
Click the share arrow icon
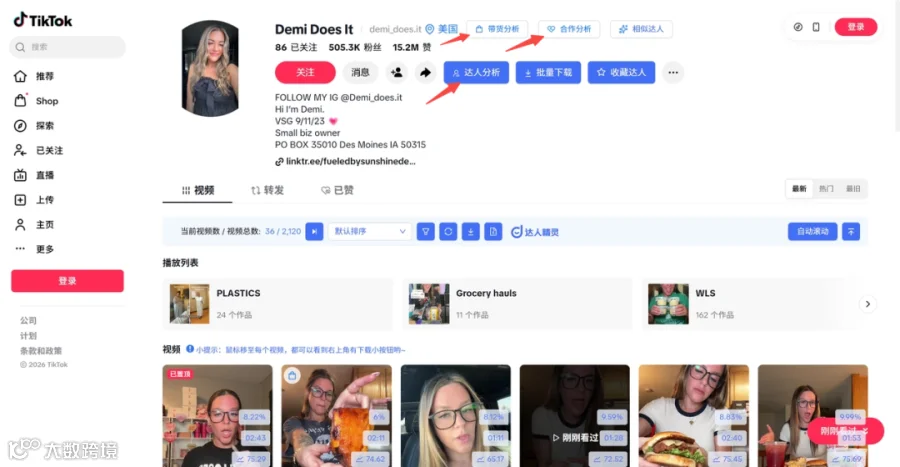[425, 72]
